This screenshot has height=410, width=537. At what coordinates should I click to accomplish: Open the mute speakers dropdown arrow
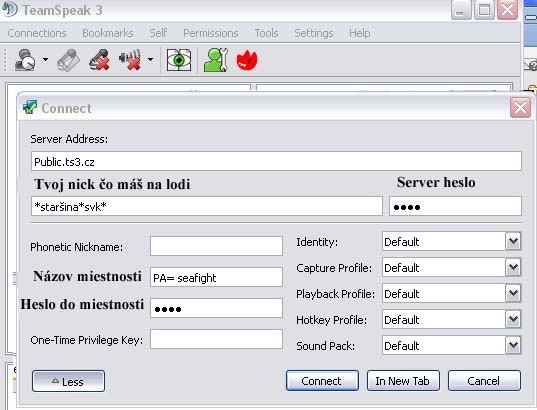click(x=150, y=60)
